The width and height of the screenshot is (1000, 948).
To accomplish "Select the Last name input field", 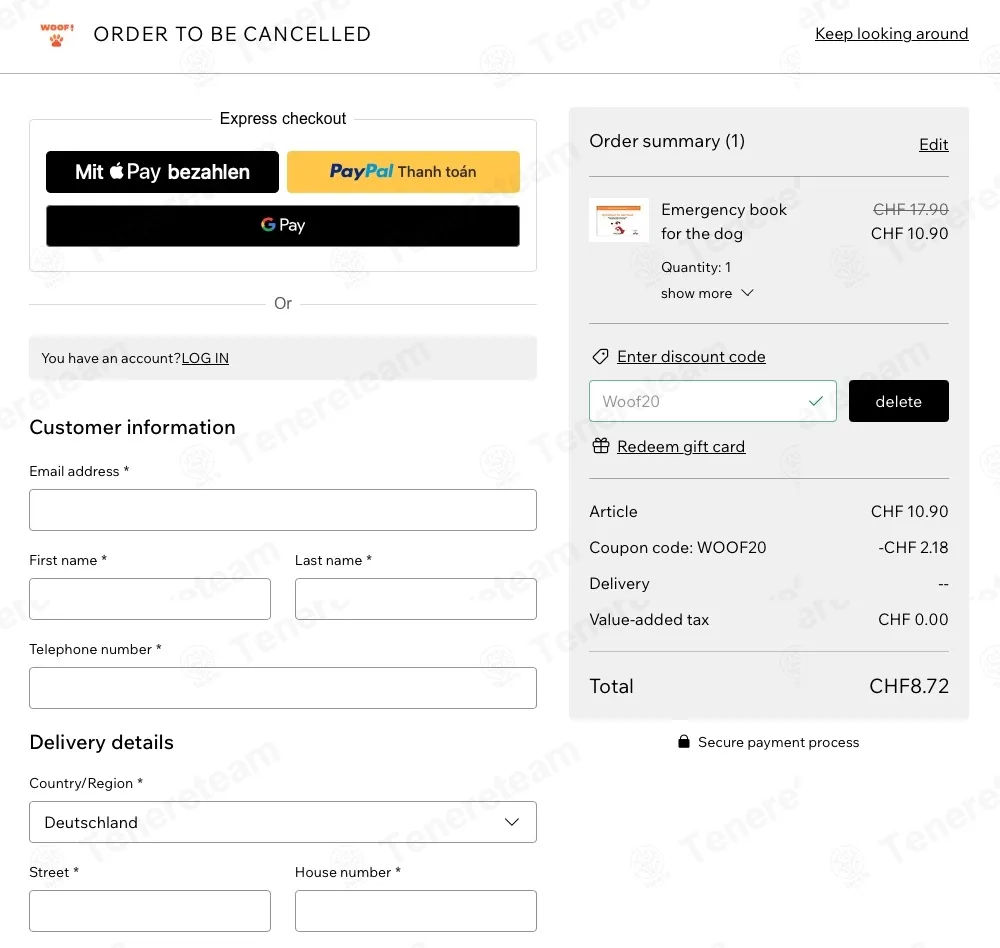I will [415, 599].
